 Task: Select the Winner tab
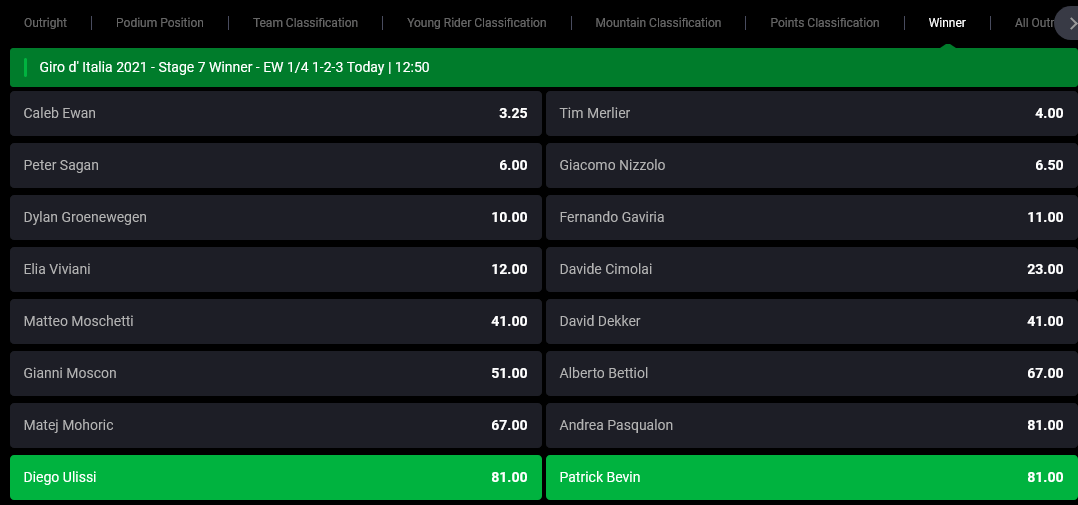pos(947,23)
